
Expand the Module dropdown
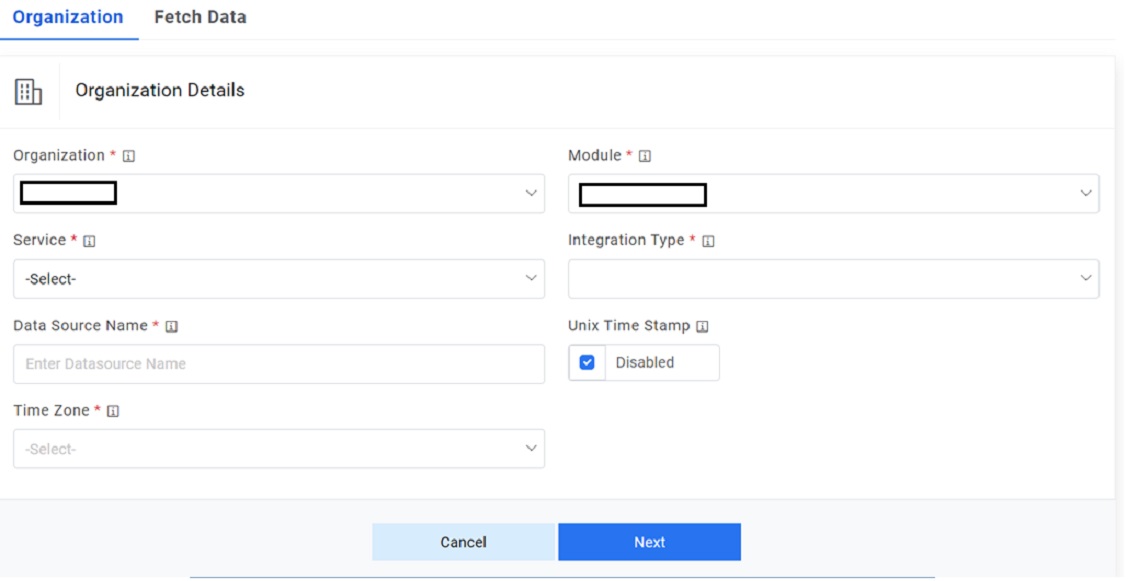pyautogui.click(x=834, y=193)
